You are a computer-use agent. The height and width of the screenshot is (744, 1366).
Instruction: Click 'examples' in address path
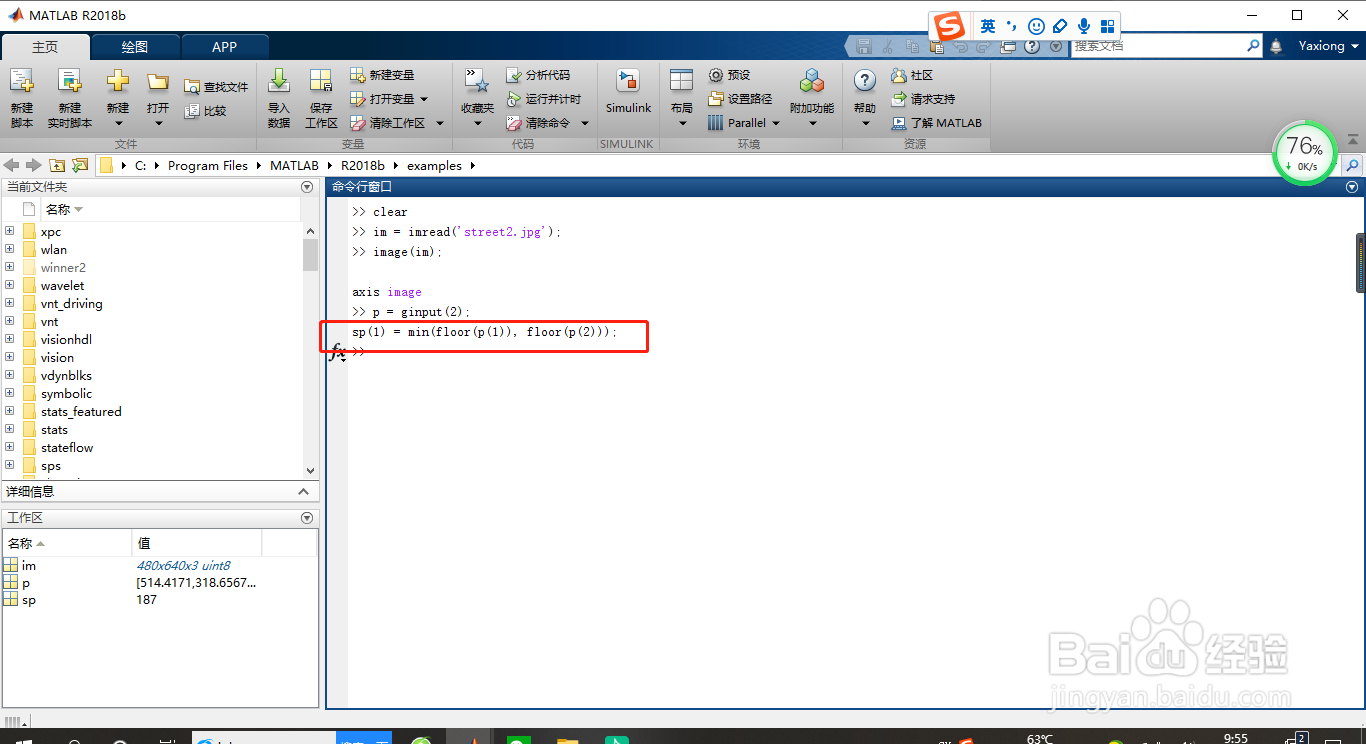[435, 166]
